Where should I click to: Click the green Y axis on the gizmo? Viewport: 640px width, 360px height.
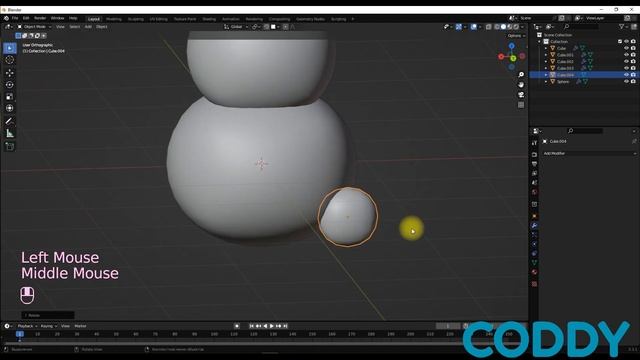pyautogui.click(x=513, y=58)
